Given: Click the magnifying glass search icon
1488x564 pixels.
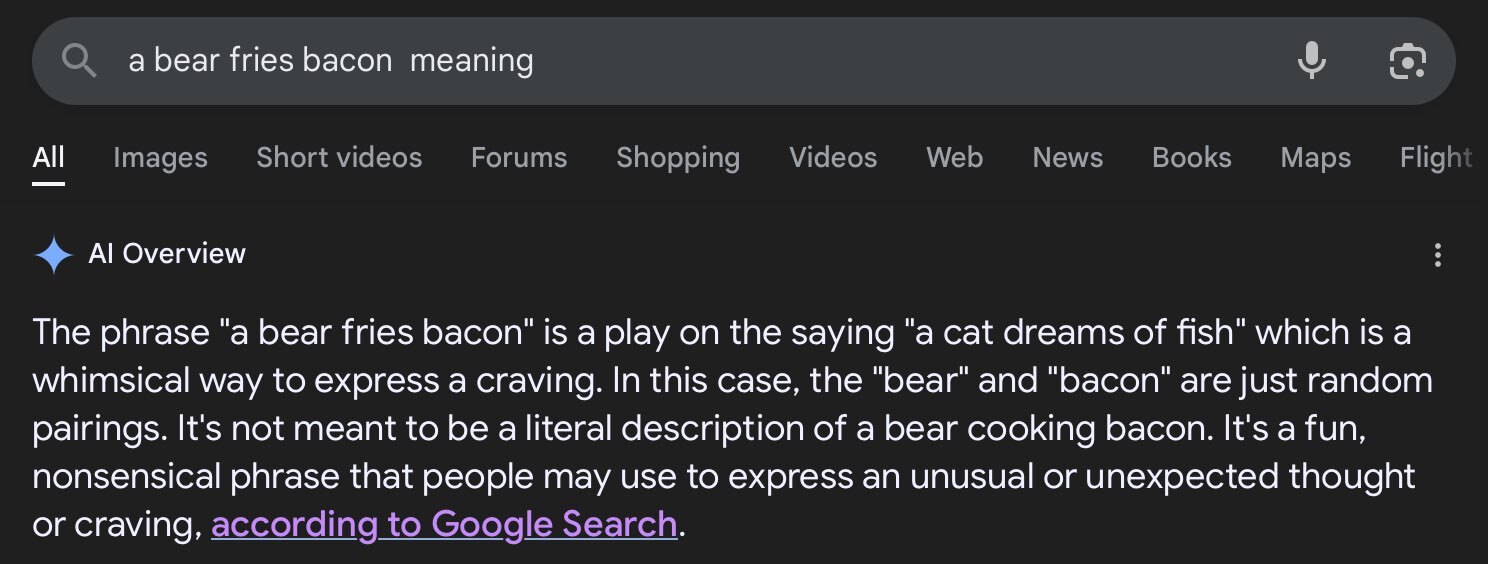Looking at the screenshot, I should click(x=79, y=62).
